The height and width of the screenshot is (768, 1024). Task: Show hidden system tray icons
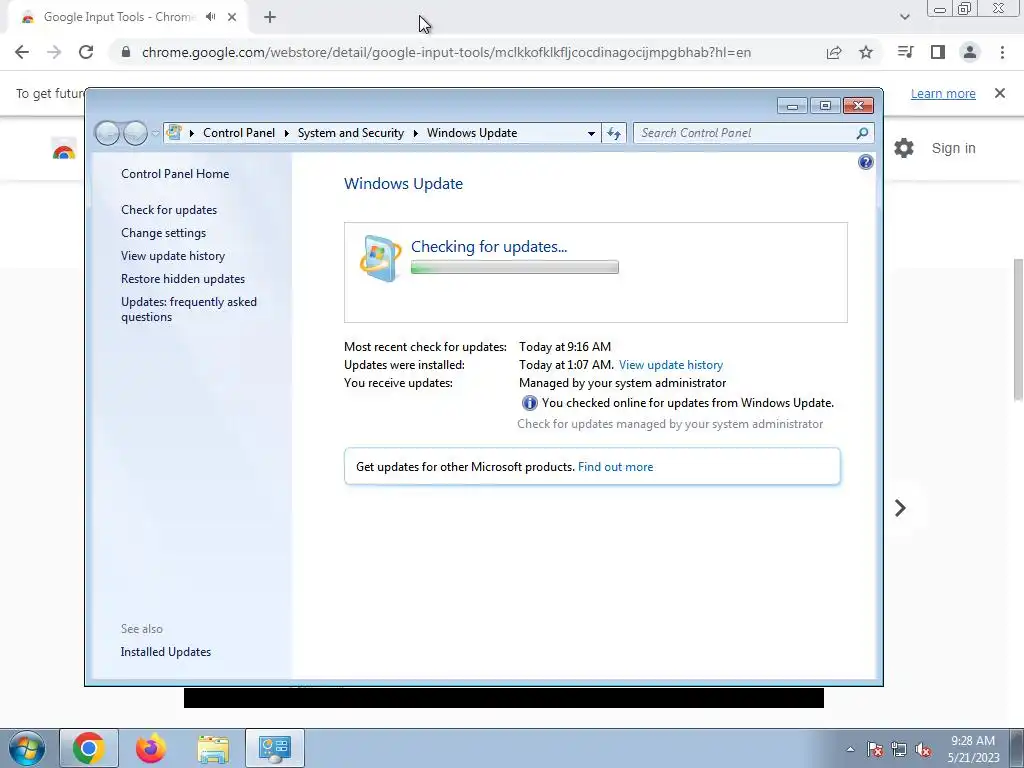click(x=850, y=749)
